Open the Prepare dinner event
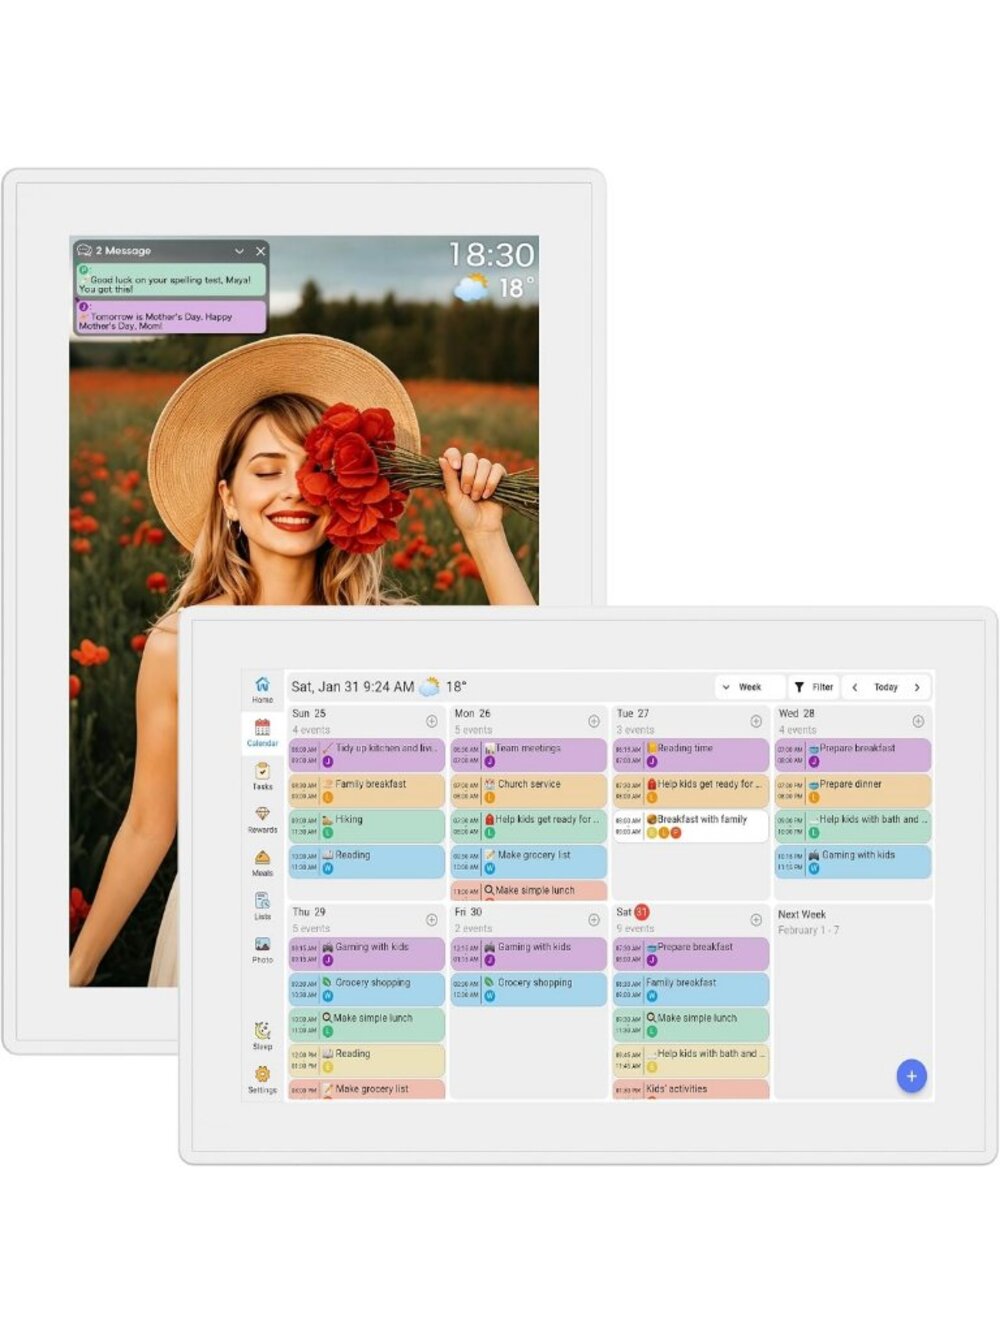 853,791
